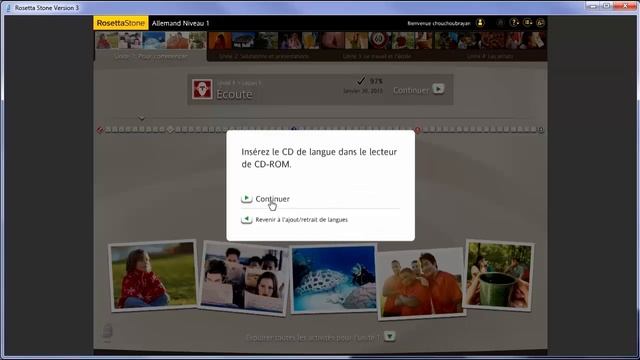Click the small icon in bottom-left corner of course panel
This screenshot has height=360, width=640.
pyautogui.click(x=107, y=333)
